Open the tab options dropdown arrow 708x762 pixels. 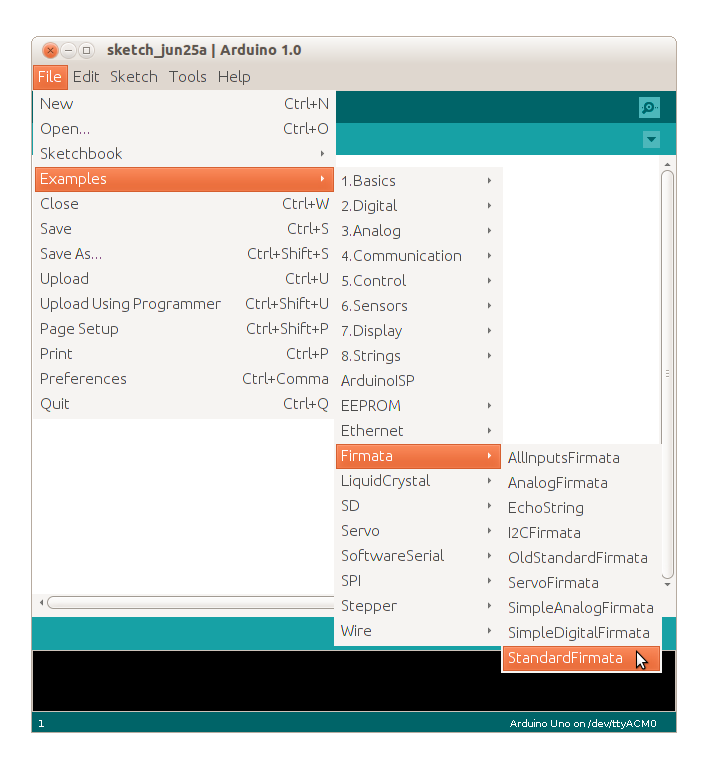(x=651, y=140)
